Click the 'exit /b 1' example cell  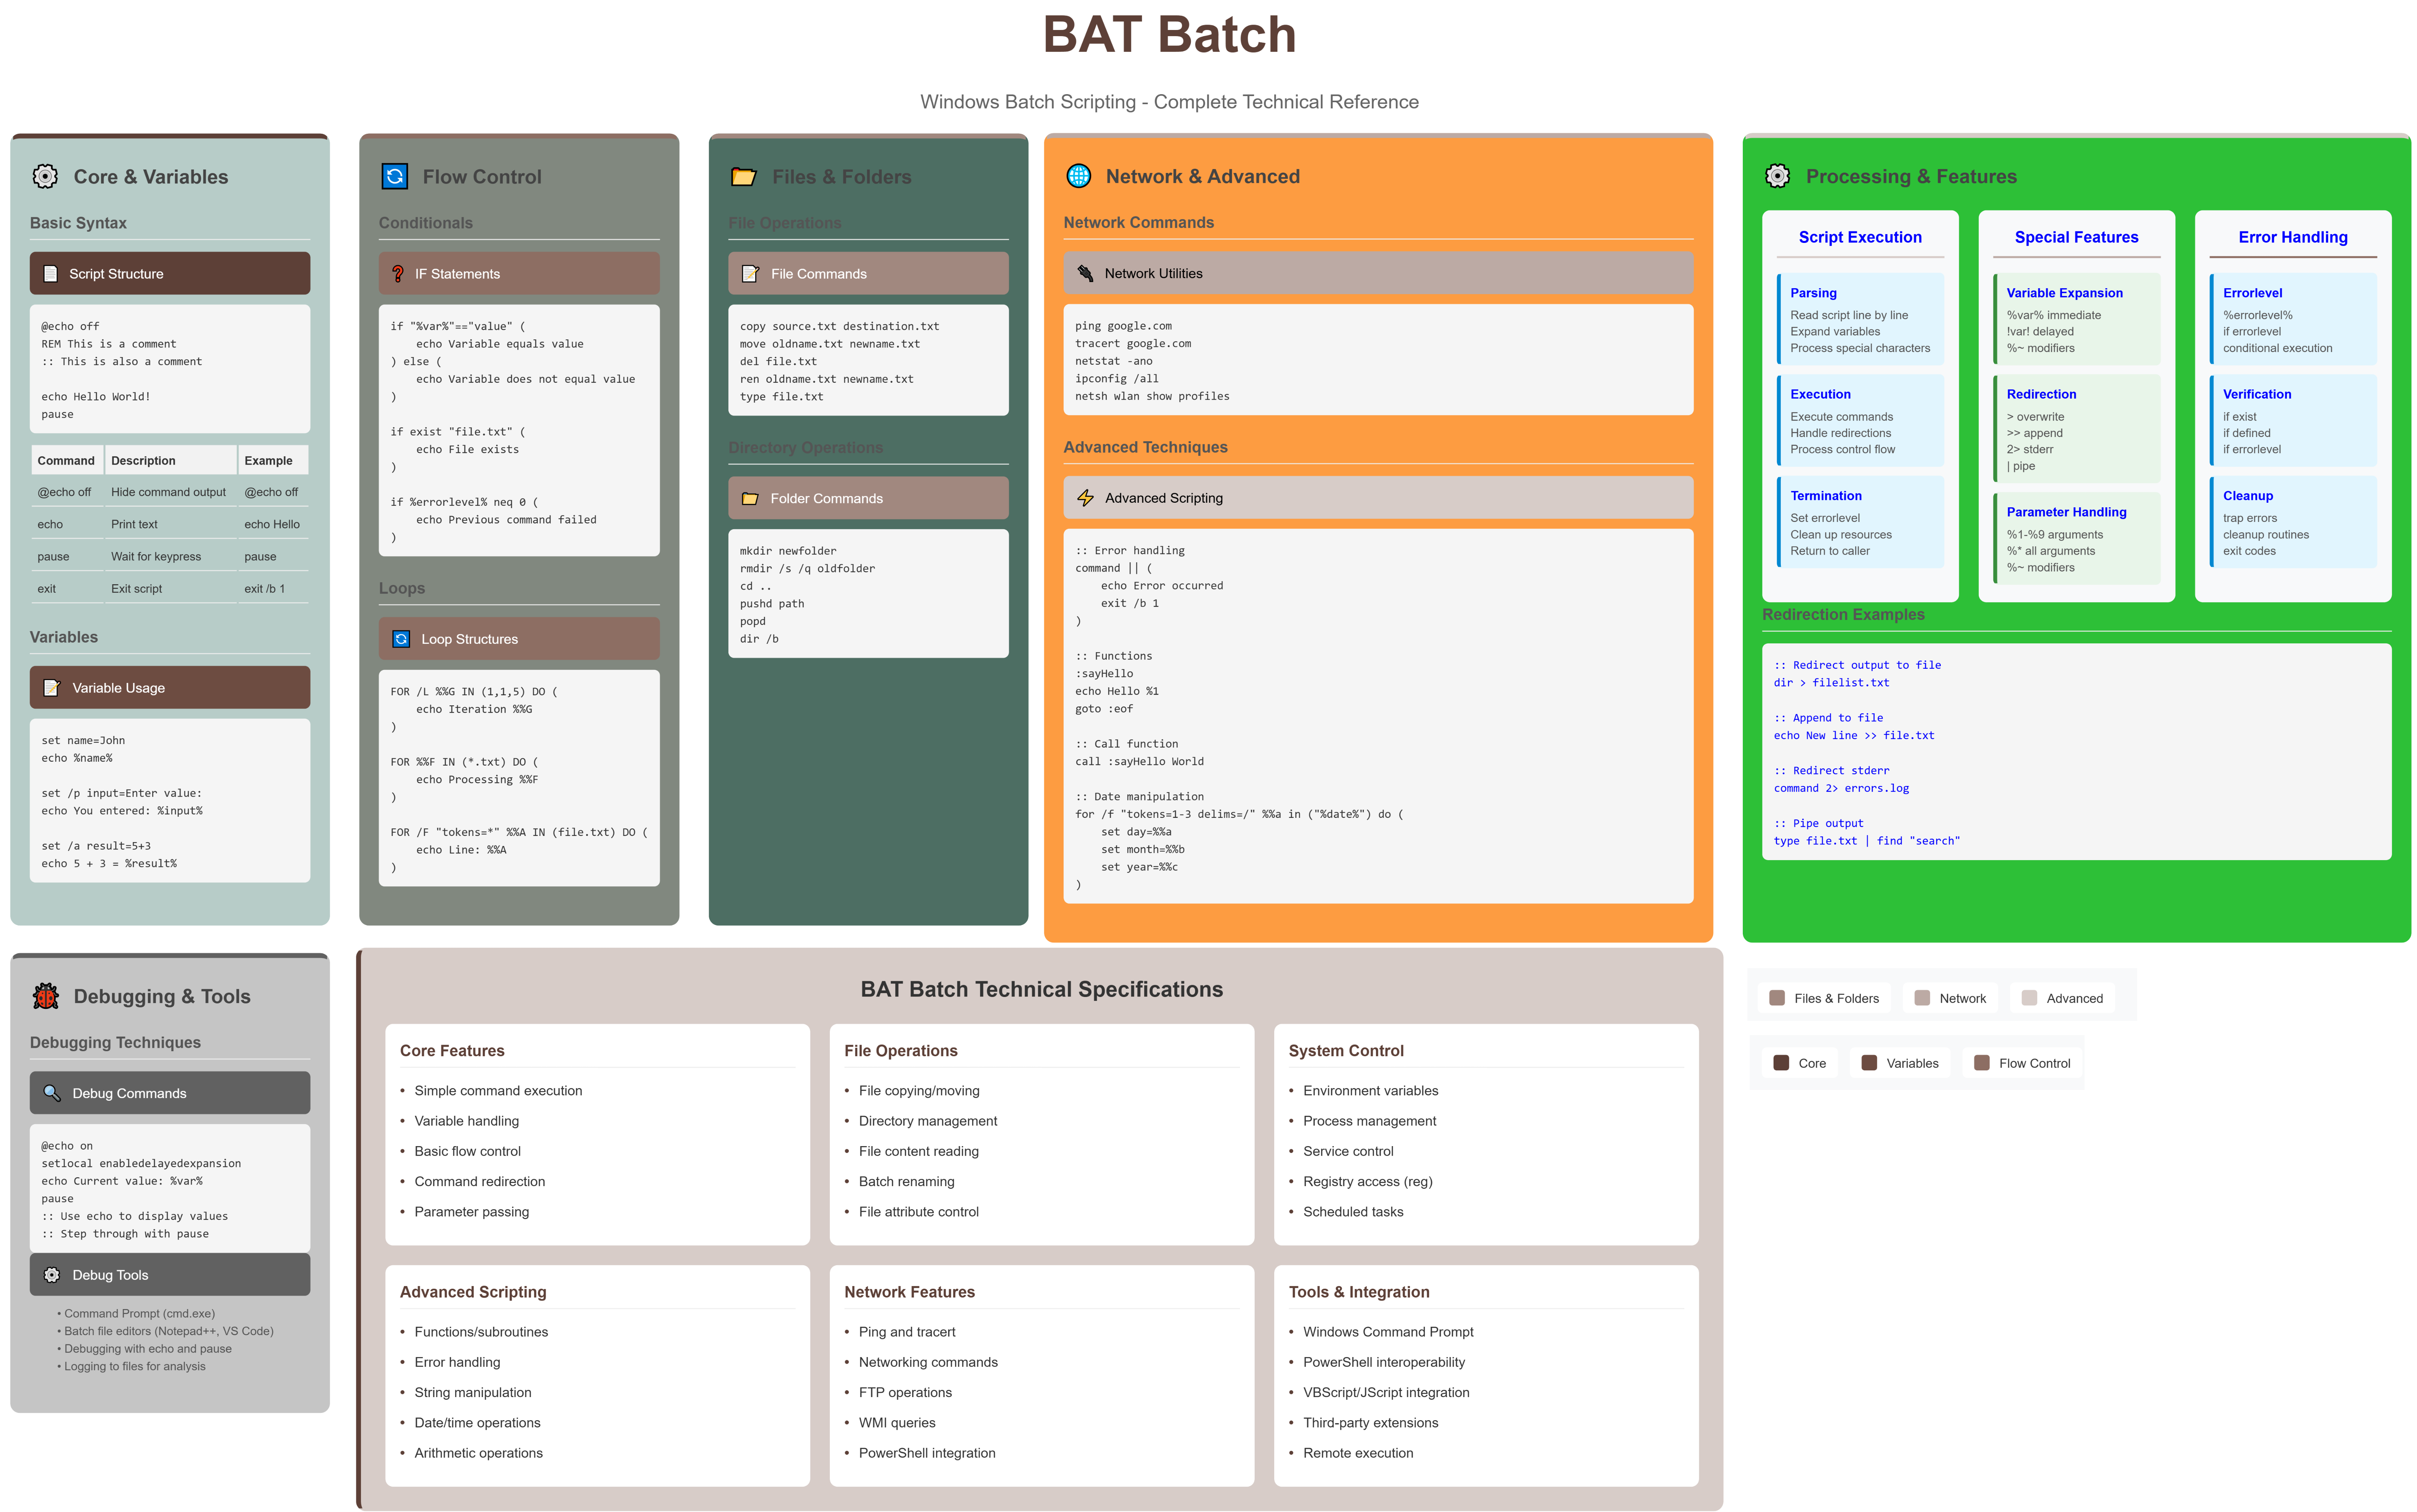(x=273, y=589)
